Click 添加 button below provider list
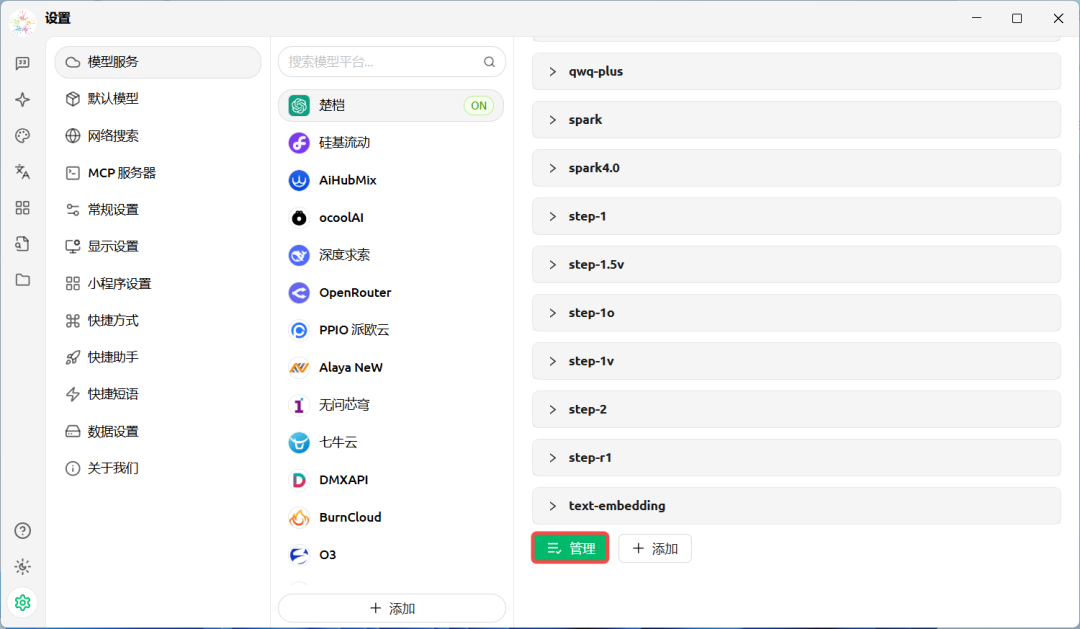 click(392, 608)
